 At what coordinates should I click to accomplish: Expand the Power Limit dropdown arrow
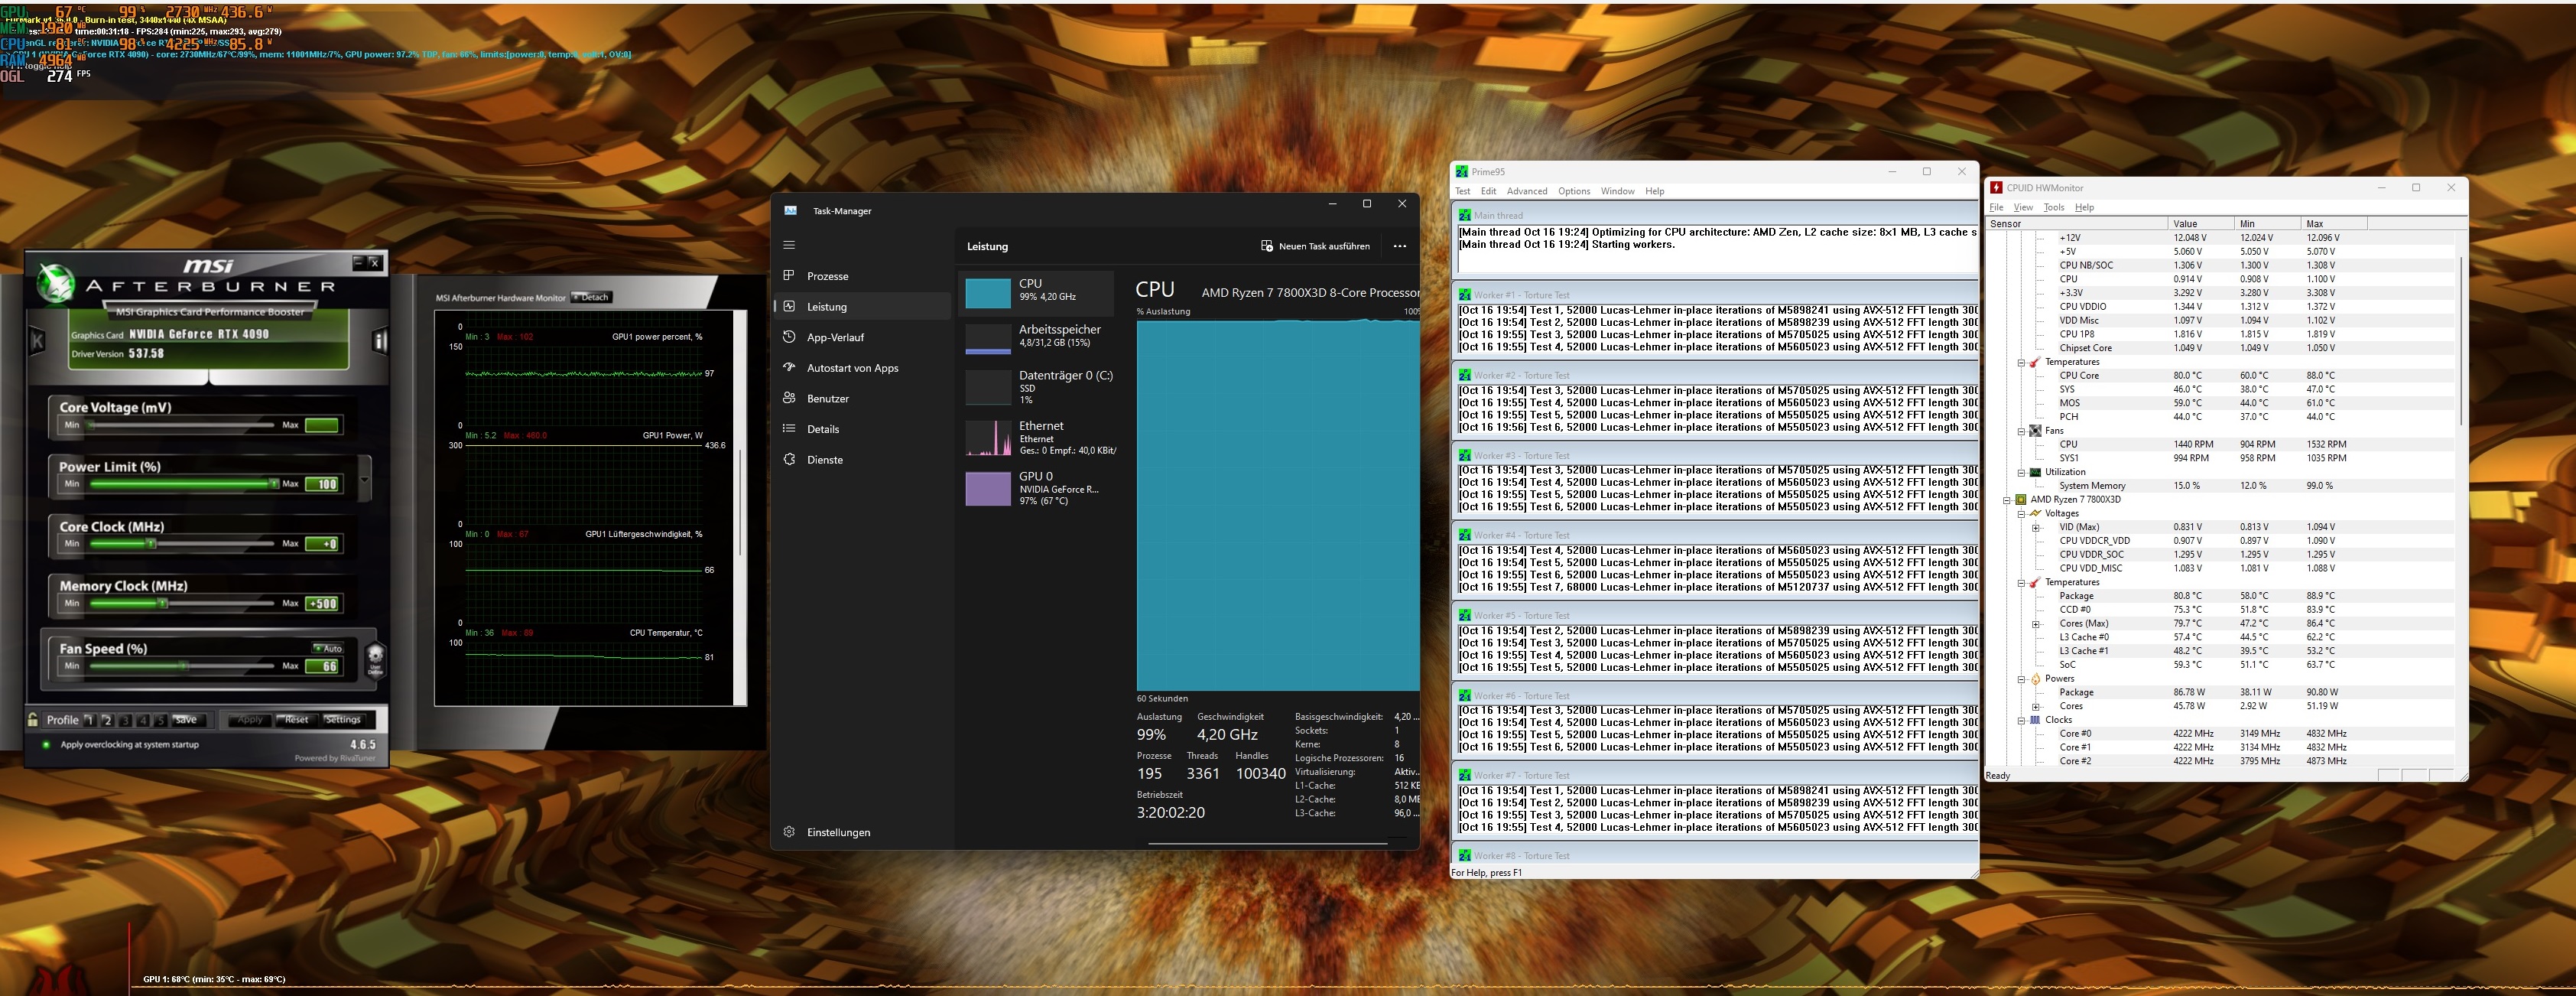(x=365, y=479)
